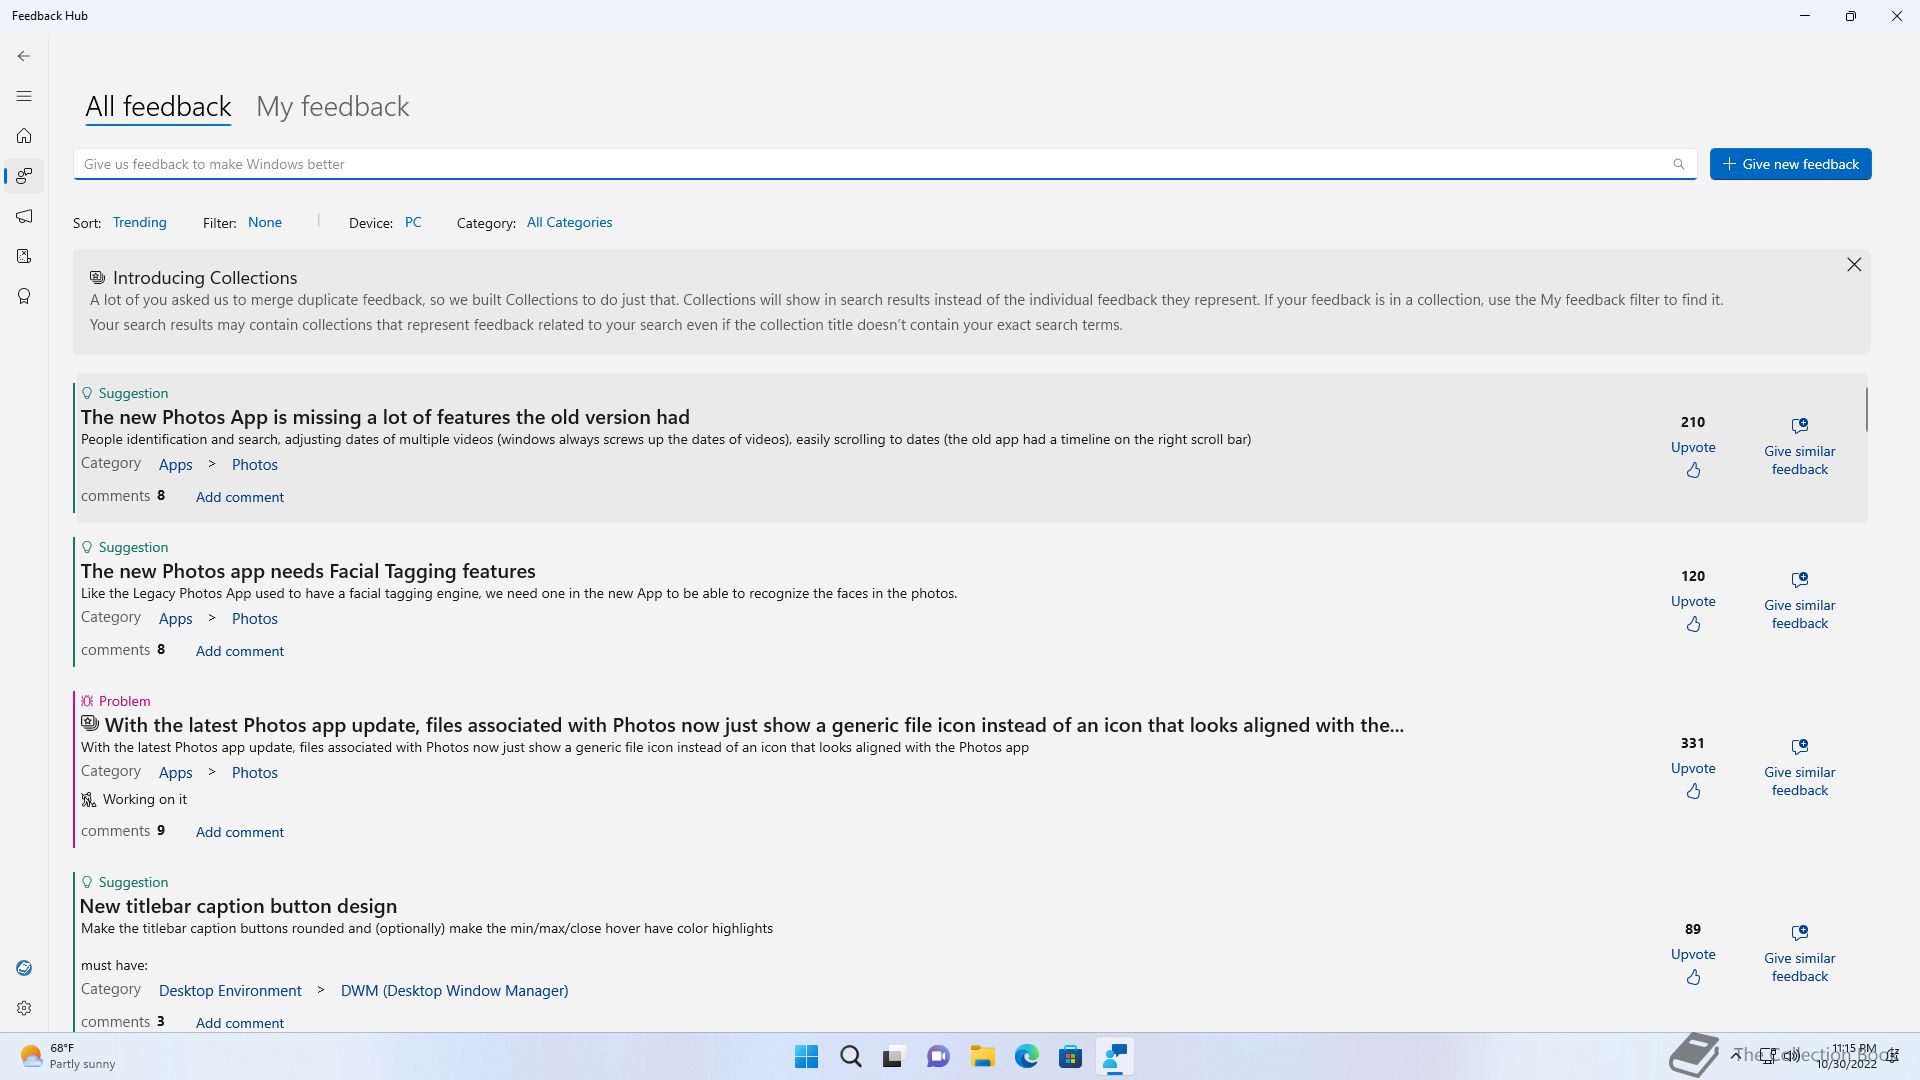Click Desktop Environment category link
This screenshot has width=1920, height=1080.
tap(230, 991)
